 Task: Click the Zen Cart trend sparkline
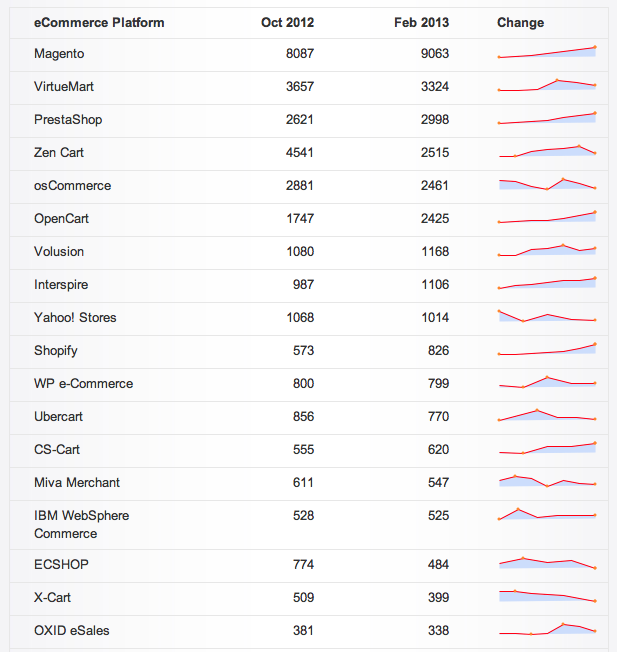click(547, 151)
